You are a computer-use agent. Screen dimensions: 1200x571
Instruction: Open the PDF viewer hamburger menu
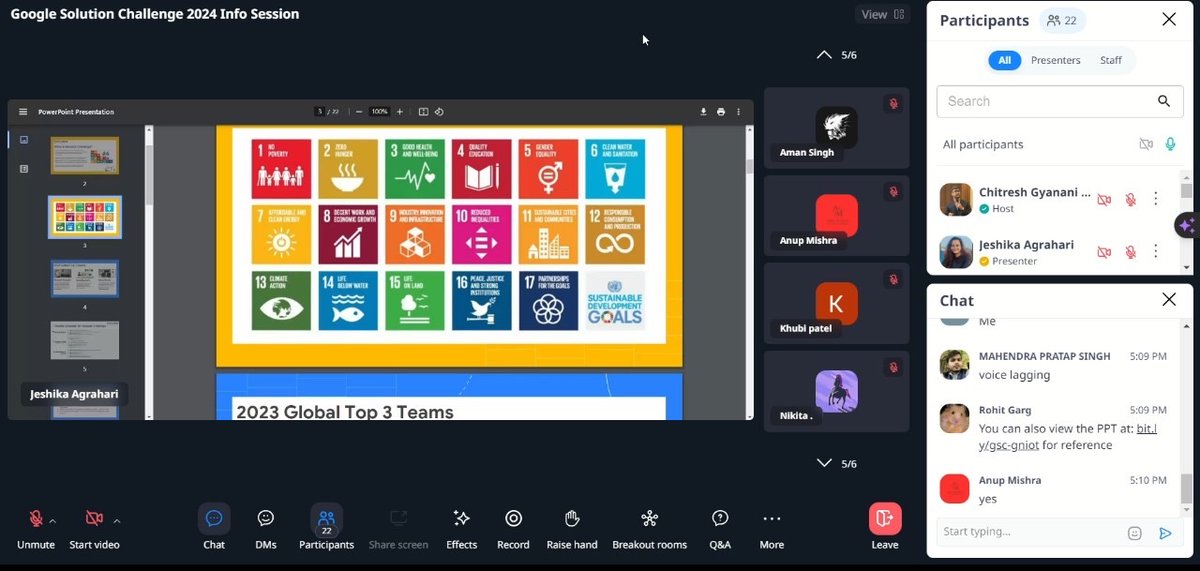tap(24, 112)
